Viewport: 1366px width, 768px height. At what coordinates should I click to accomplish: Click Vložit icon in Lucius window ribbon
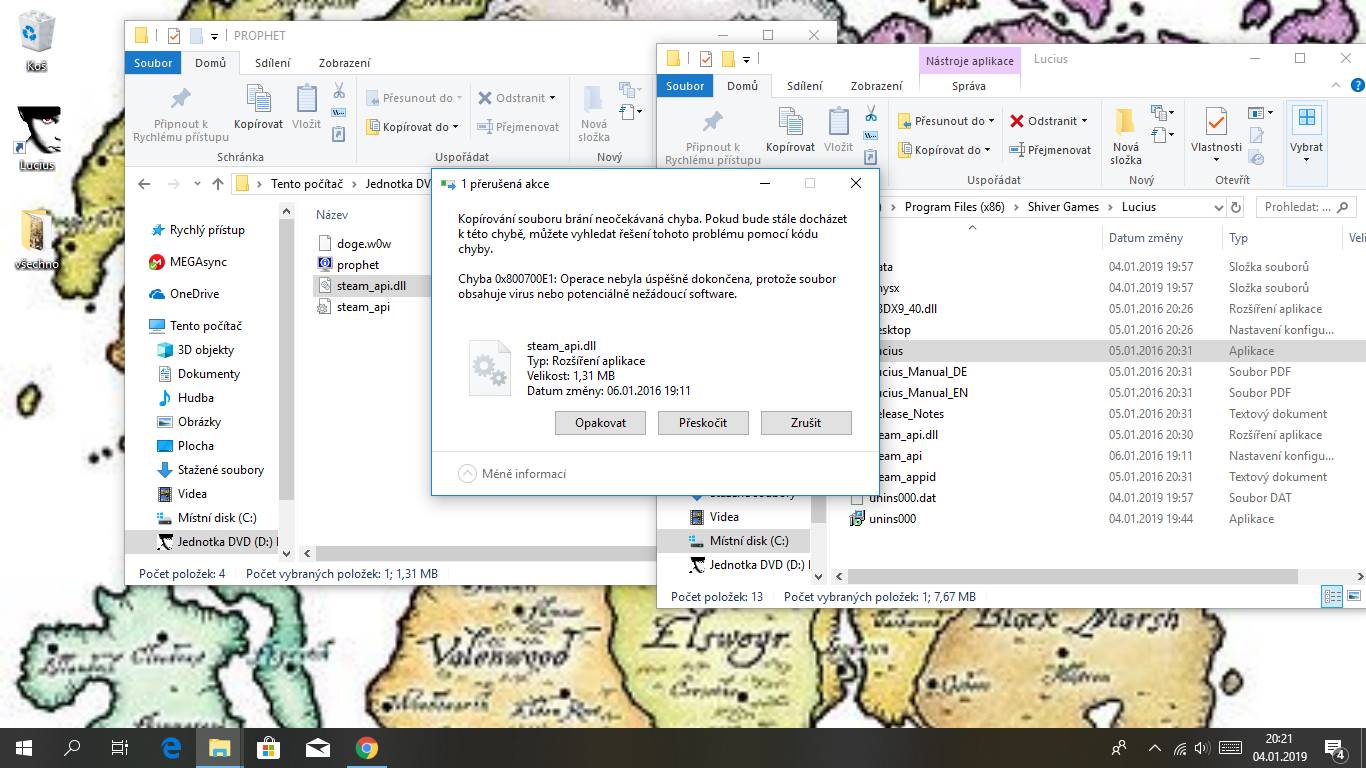[x=838, y=130]
